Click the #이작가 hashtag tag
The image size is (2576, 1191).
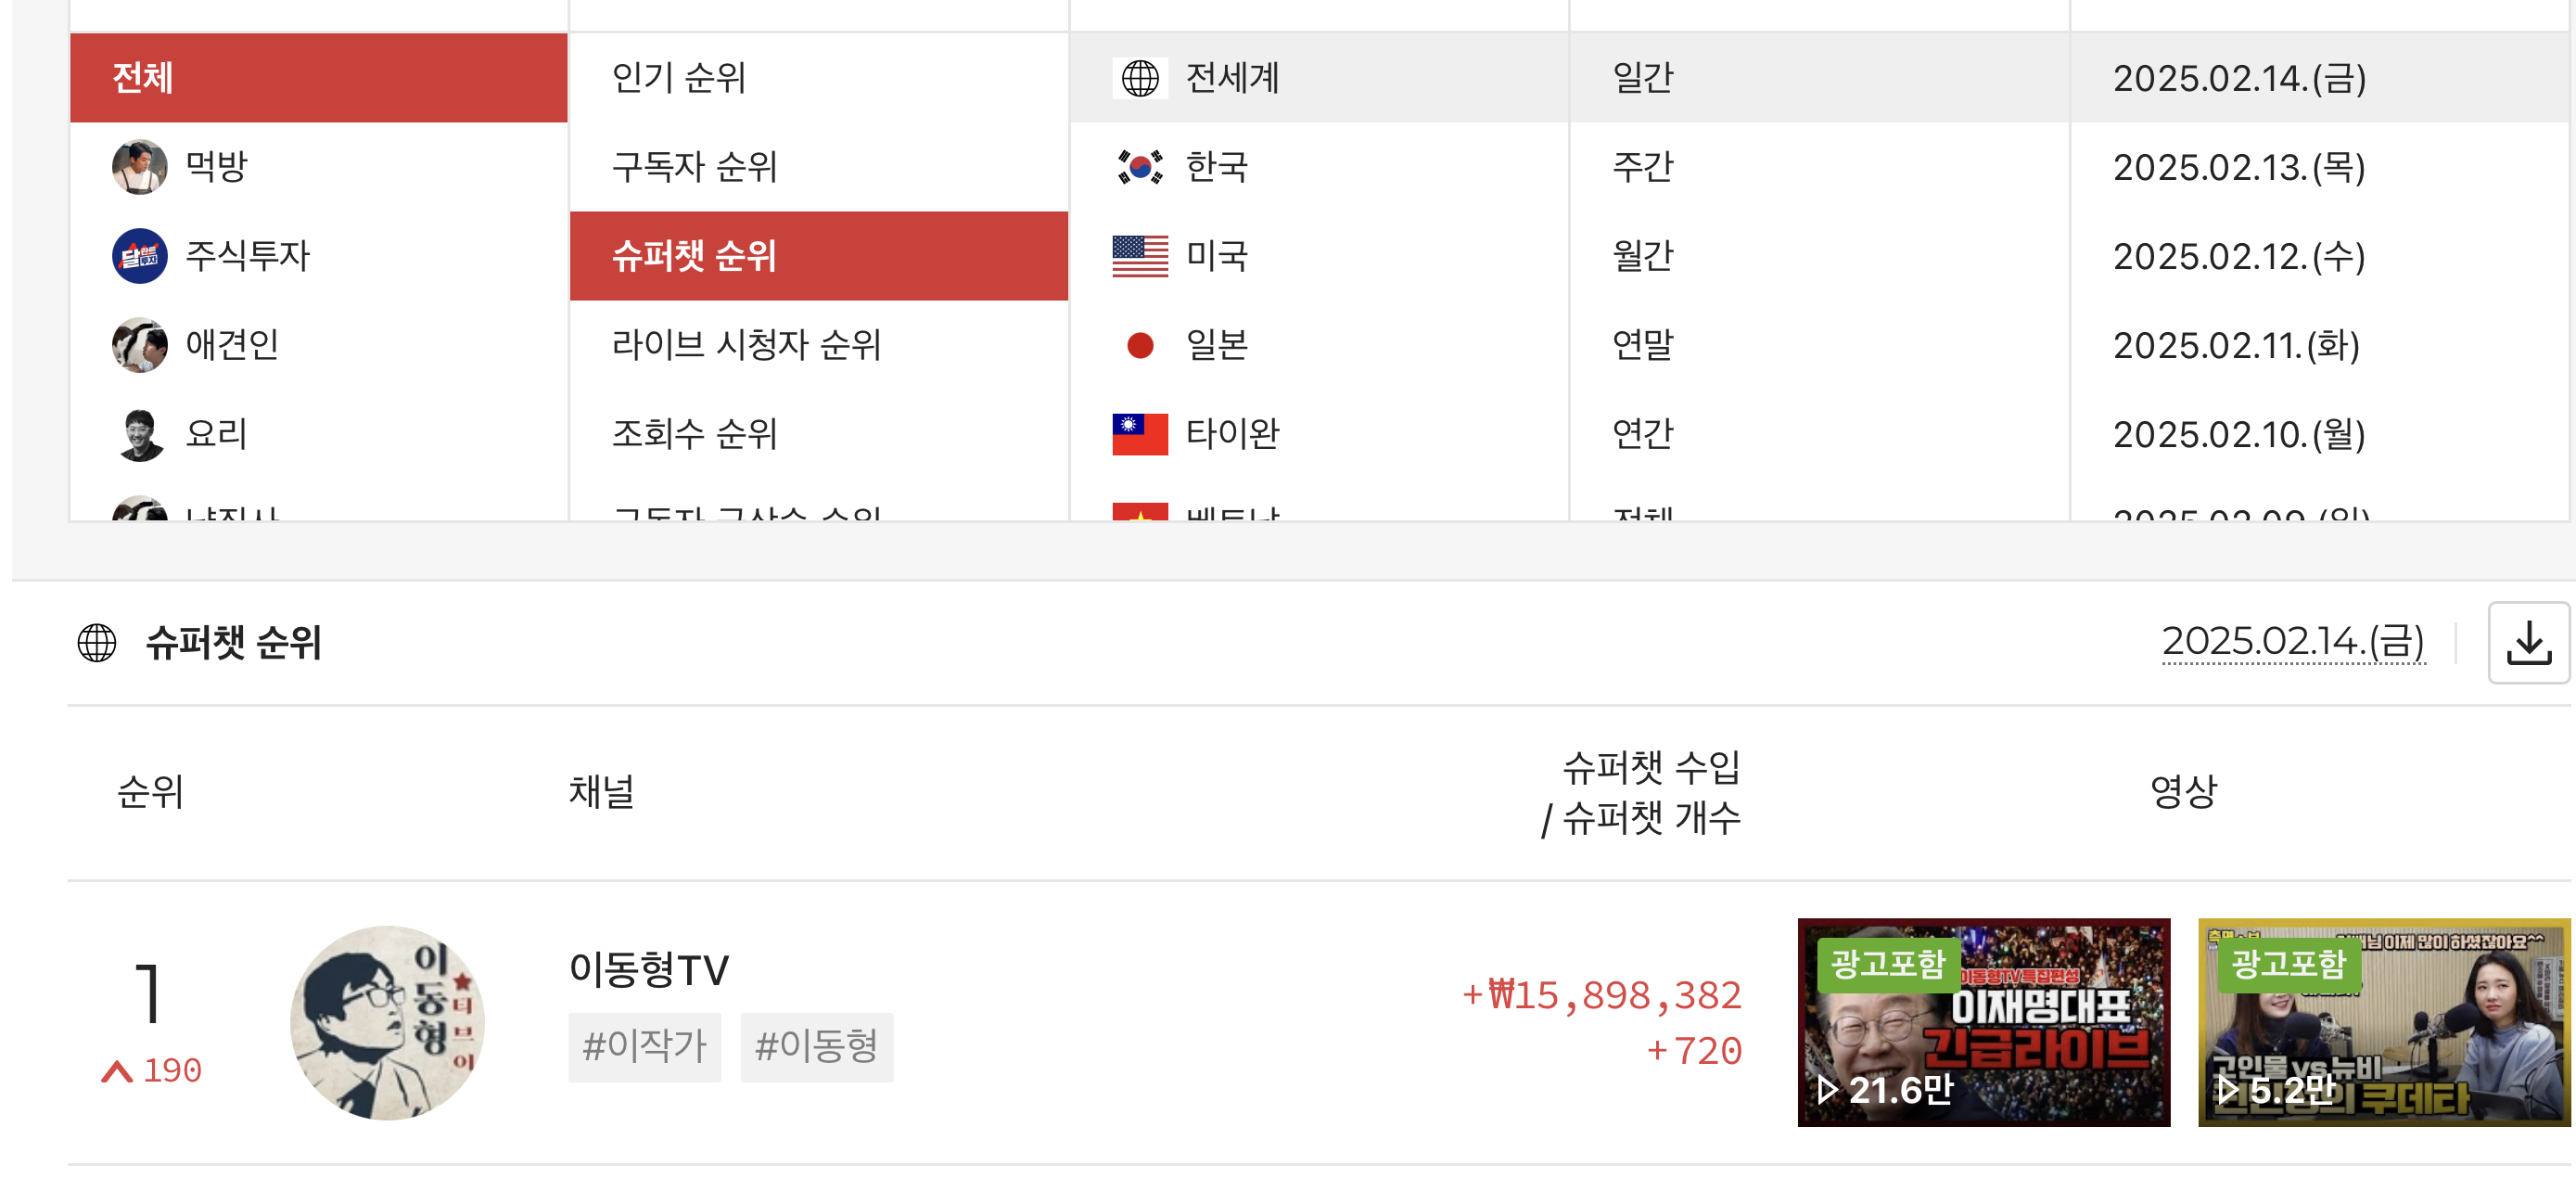coord(644,1047)
